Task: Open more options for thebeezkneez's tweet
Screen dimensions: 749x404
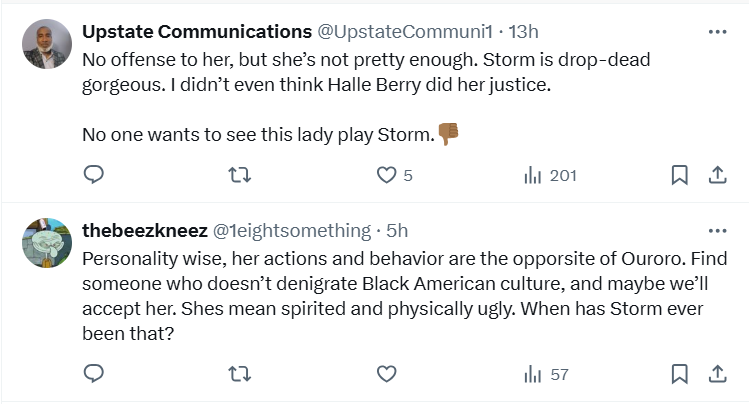Action: tap(717, 230)
